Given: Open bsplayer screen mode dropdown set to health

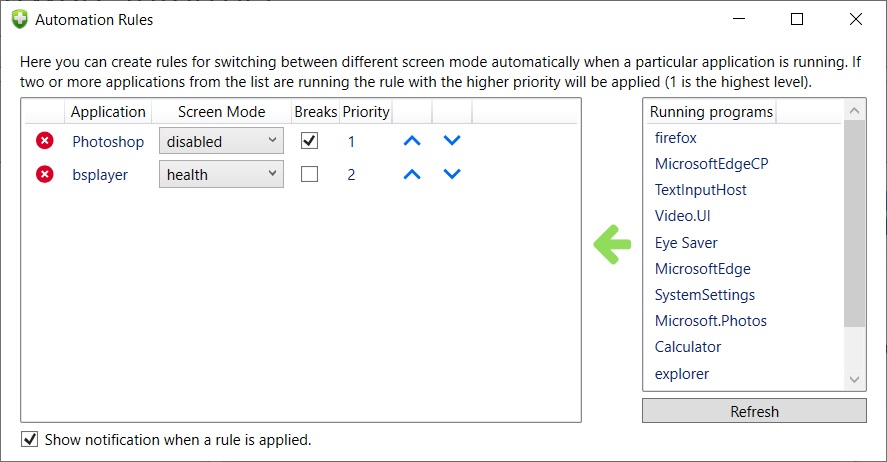Looking at the screenshot, I should tap(221, 174).
